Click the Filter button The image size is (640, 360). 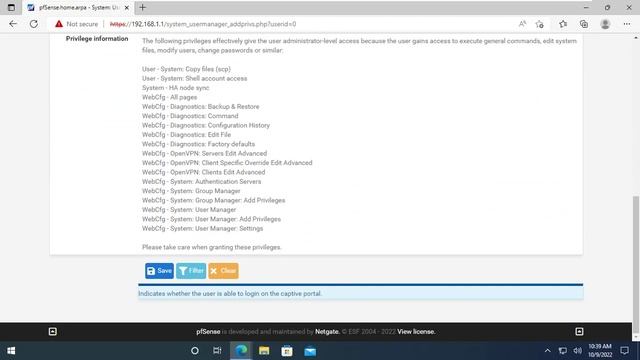click(x=191, y=271)
